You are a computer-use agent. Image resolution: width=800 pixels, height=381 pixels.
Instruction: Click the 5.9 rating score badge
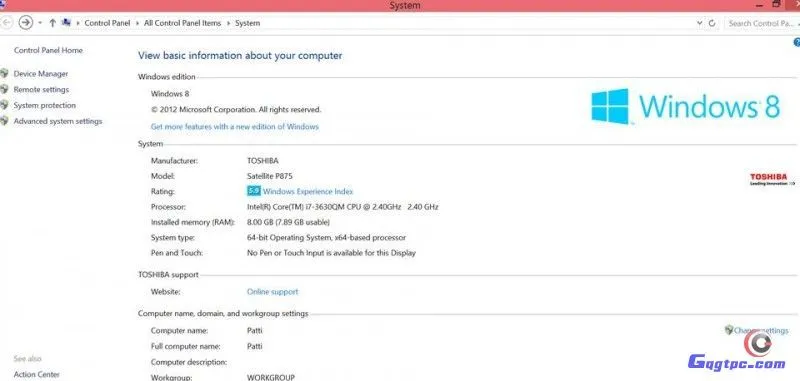coord(254,191)
